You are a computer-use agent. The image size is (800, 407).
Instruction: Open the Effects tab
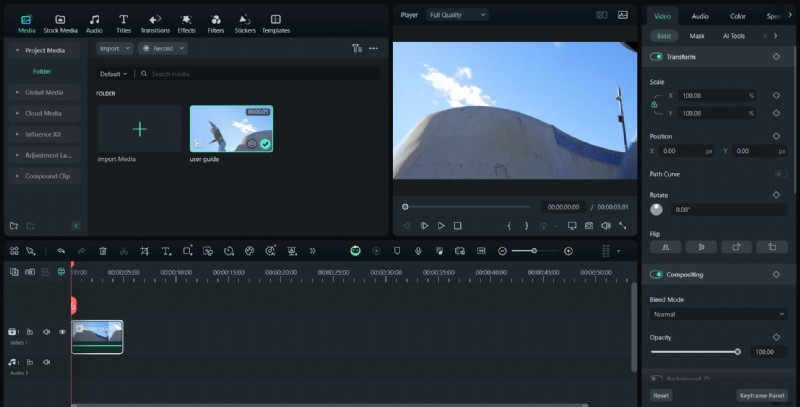pyautogui.click(x=186, y=24)
